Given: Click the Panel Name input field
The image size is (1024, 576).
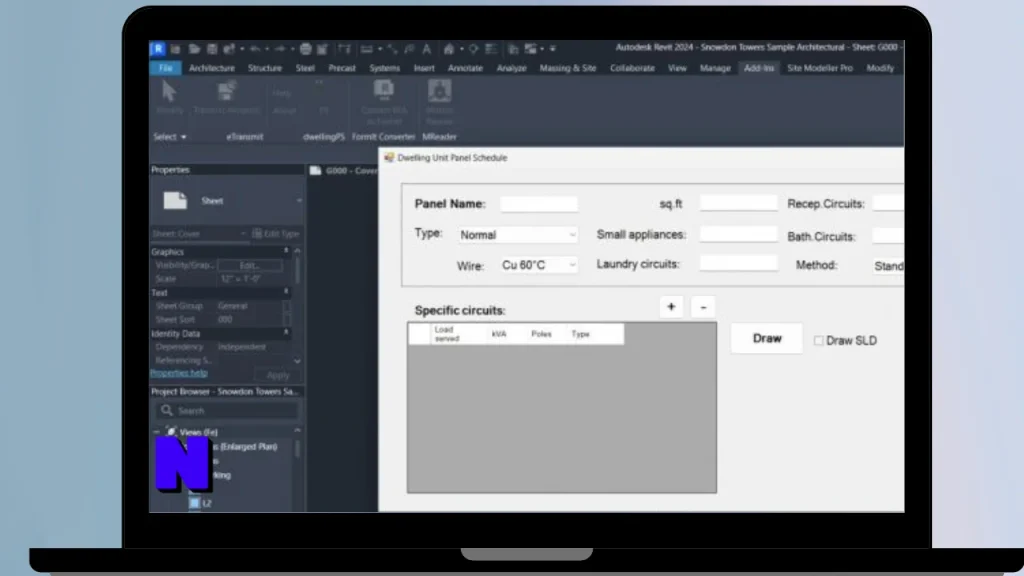Looking at the screenshot, I should pyautogui.click(x=539, y=204).
